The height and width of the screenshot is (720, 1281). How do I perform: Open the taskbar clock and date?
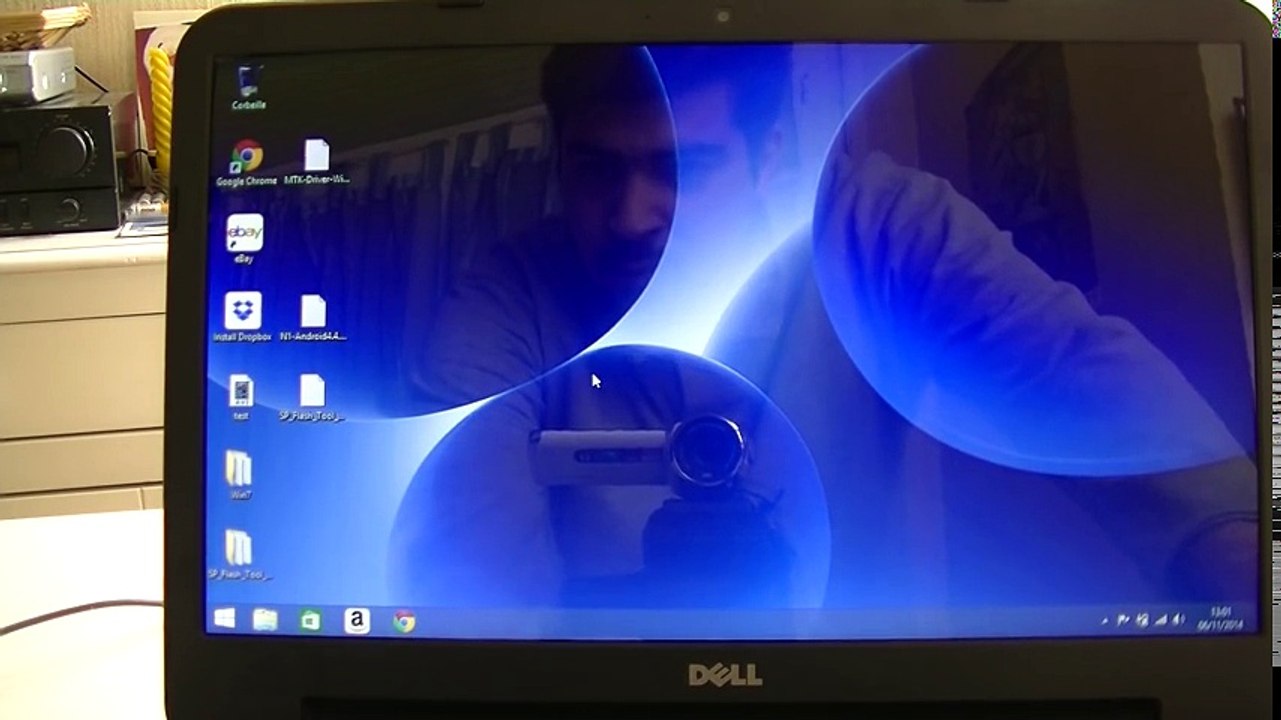tap(1219, 619)
